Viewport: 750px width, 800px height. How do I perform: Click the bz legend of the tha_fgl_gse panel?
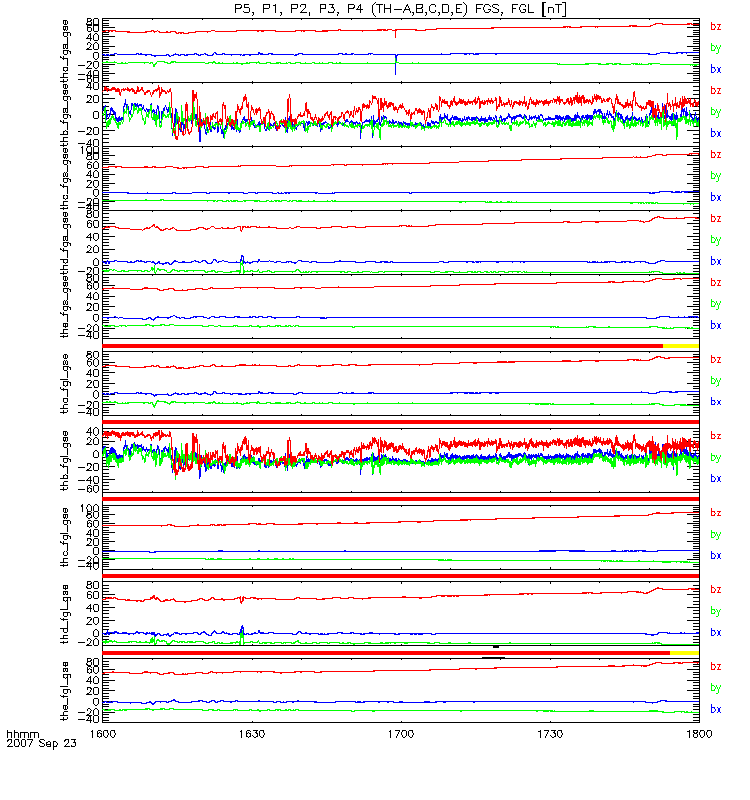tap(716, 360)
